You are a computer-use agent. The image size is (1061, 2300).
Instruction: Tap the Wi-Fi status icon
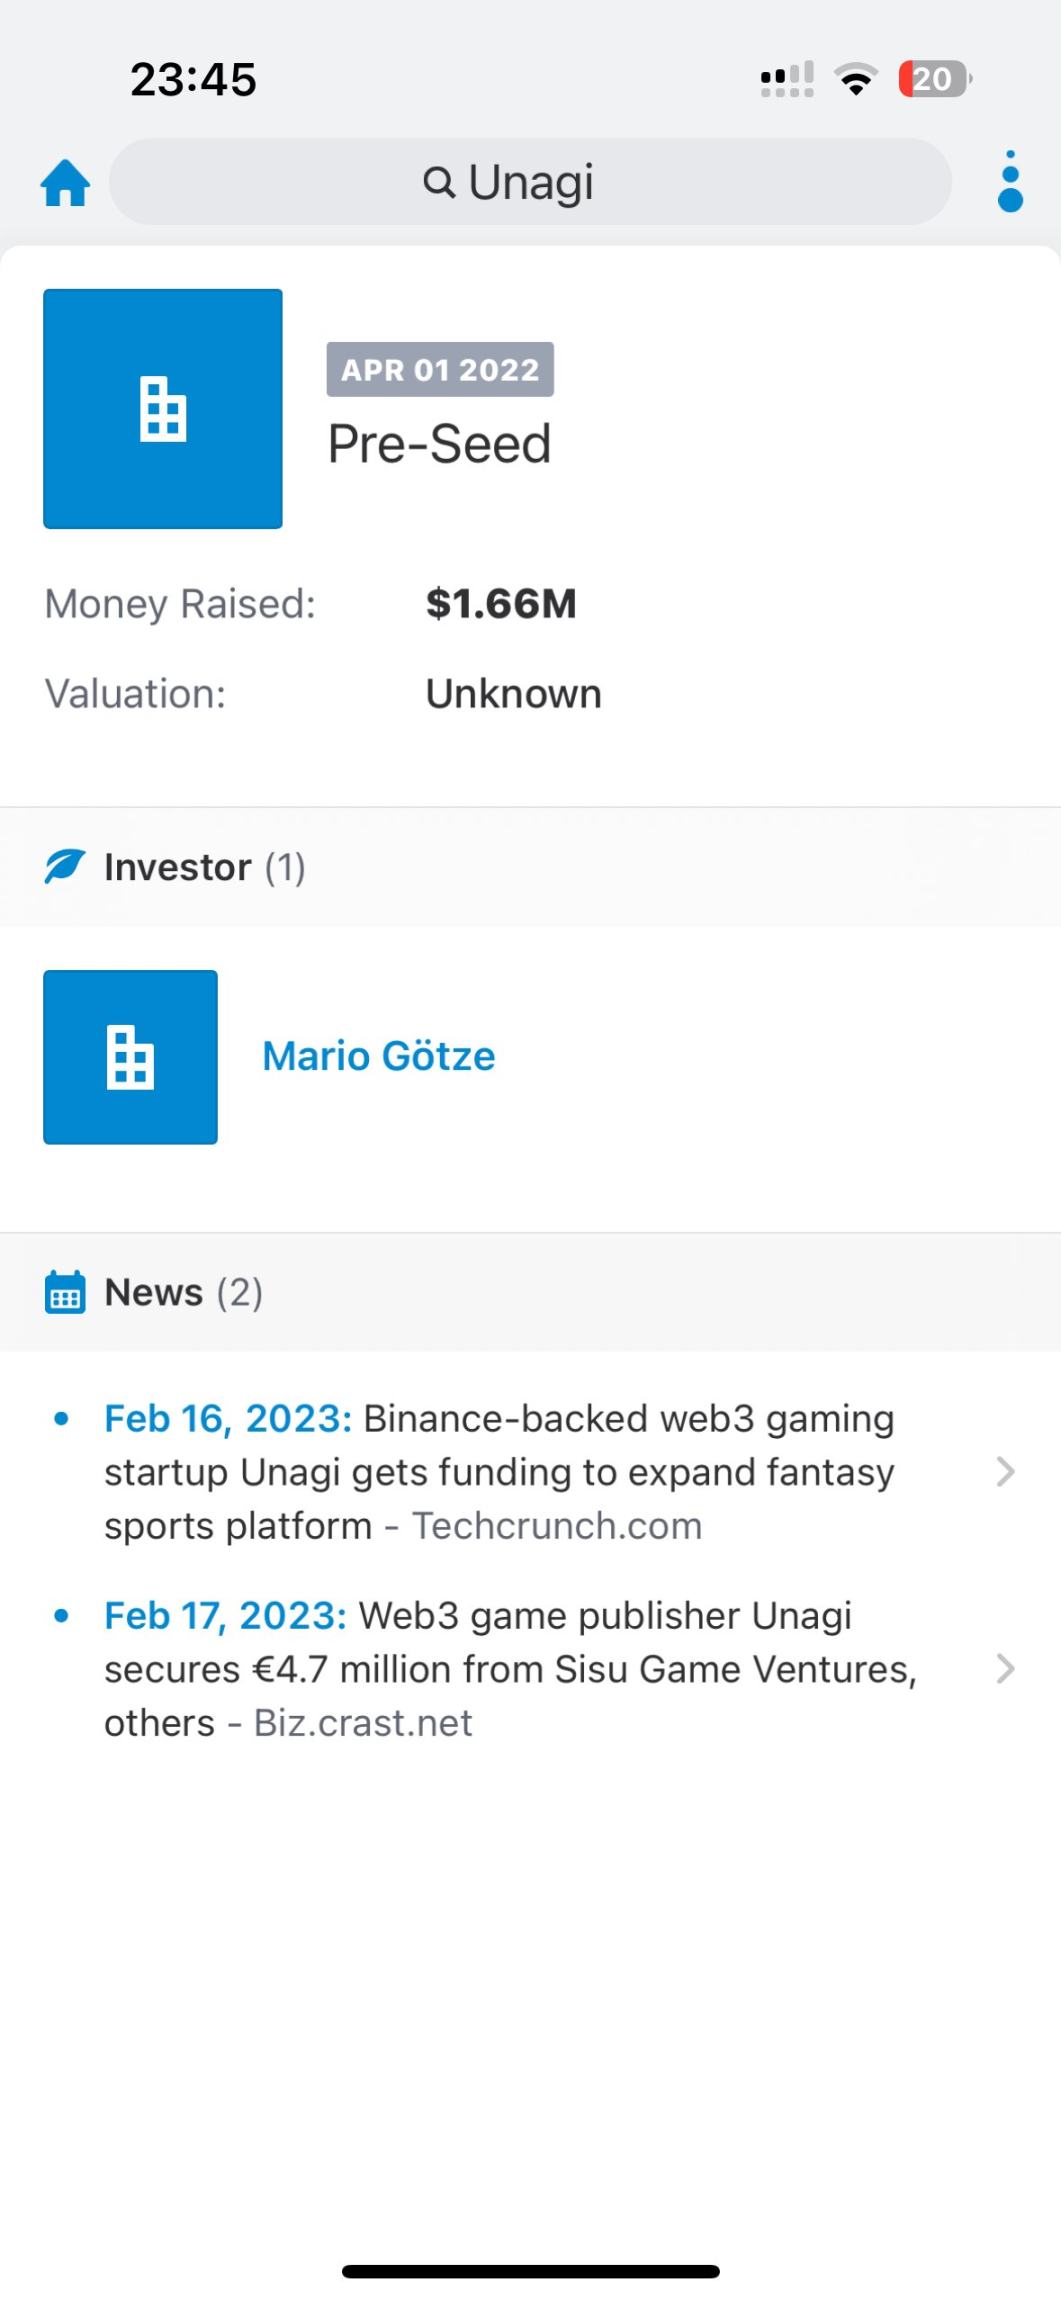pyautogui.click(x=855, y=79)
